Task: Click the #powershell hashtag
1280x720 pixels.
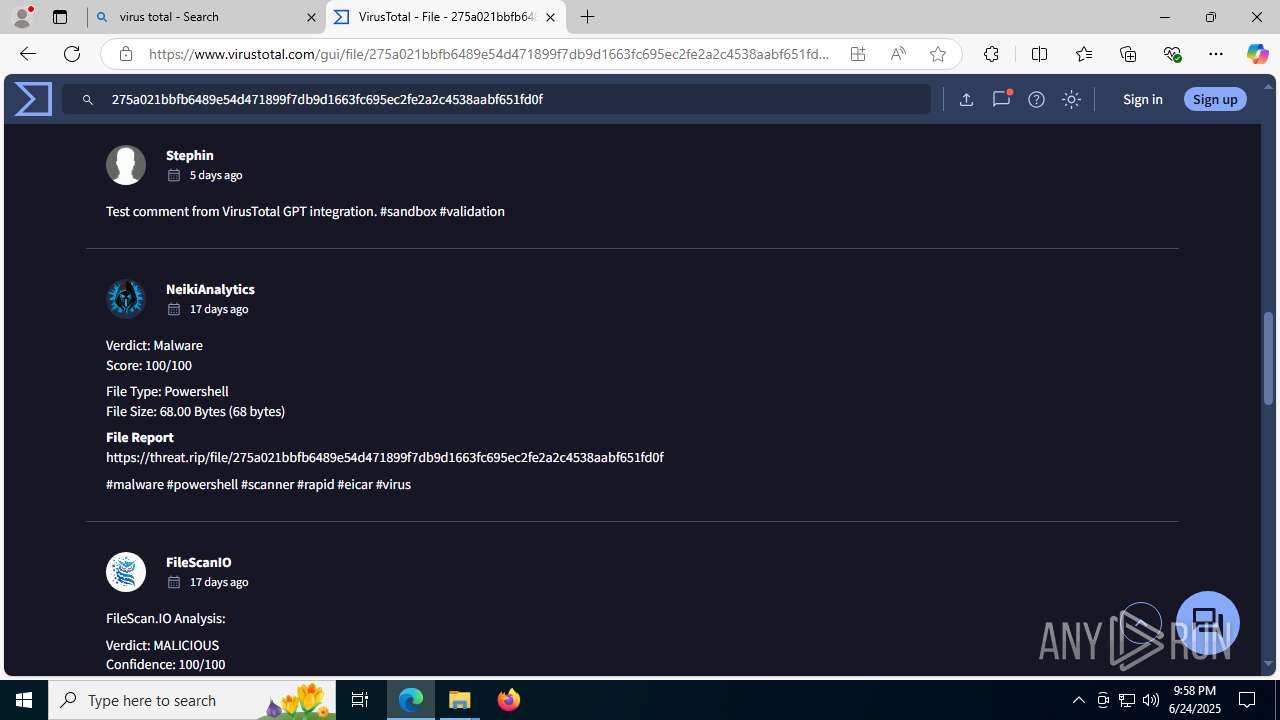Action: 202,484
